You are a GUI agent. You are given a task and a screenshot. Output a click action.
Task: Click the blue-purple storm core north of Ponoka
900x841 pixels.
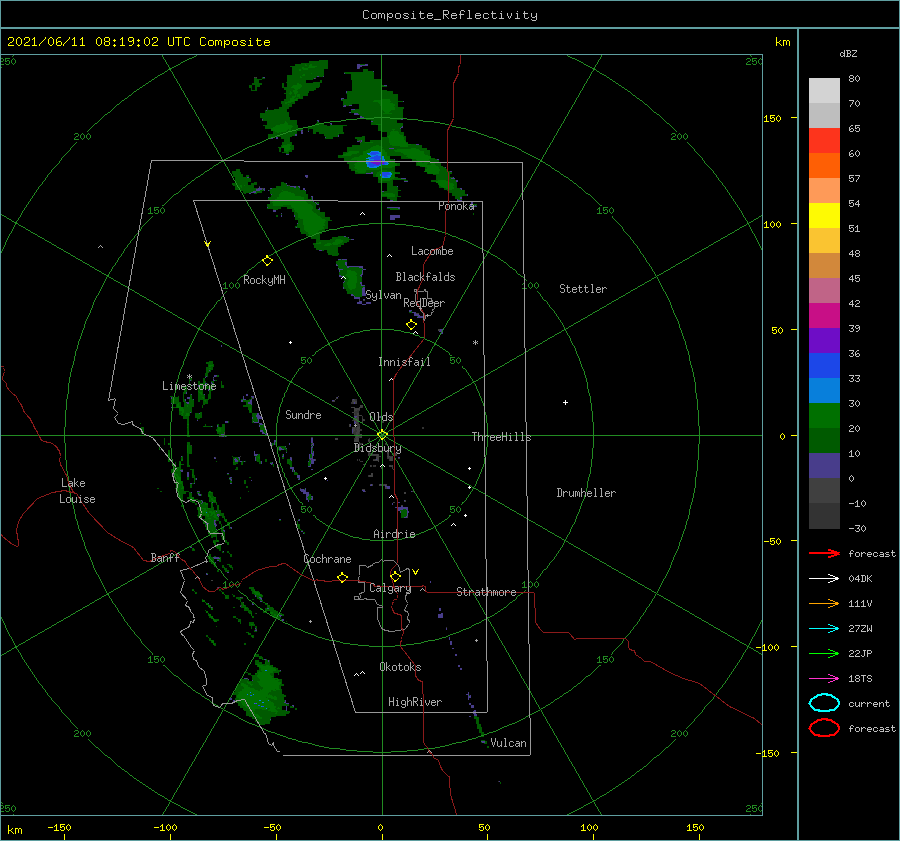(x=376, y=160)
